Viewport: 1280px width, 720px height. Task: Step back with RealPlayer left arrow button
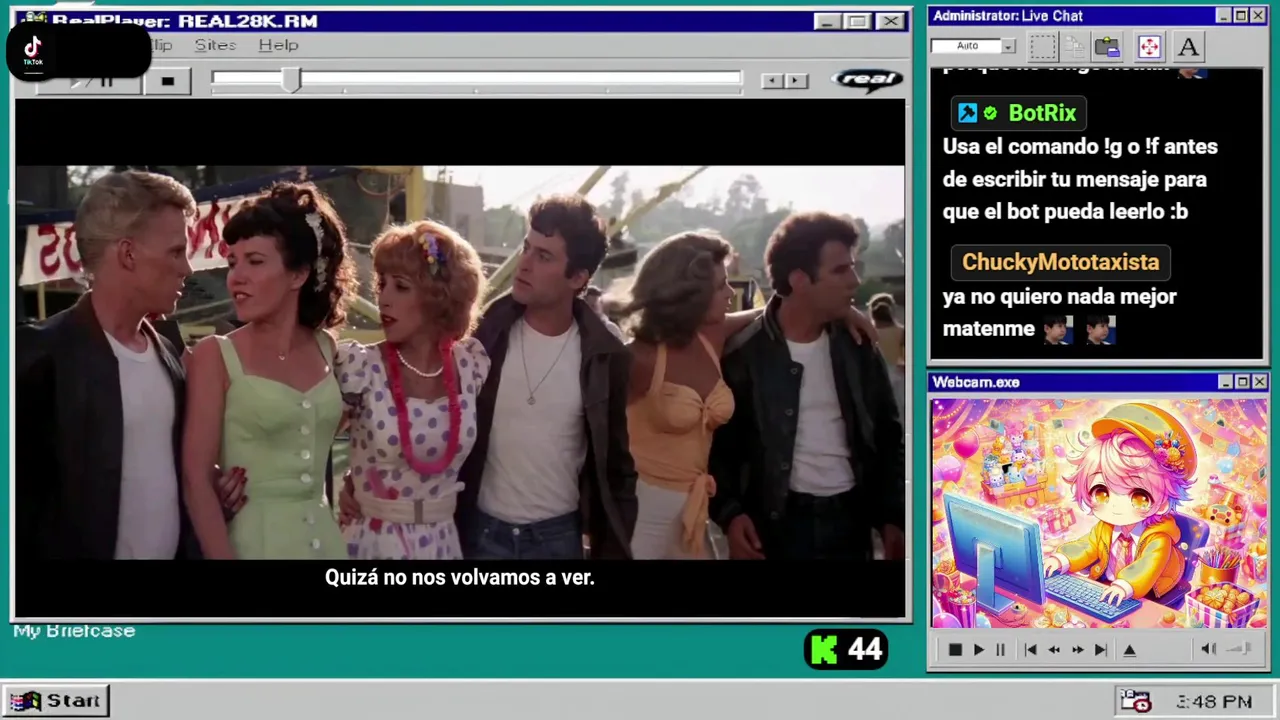[772, 81]
